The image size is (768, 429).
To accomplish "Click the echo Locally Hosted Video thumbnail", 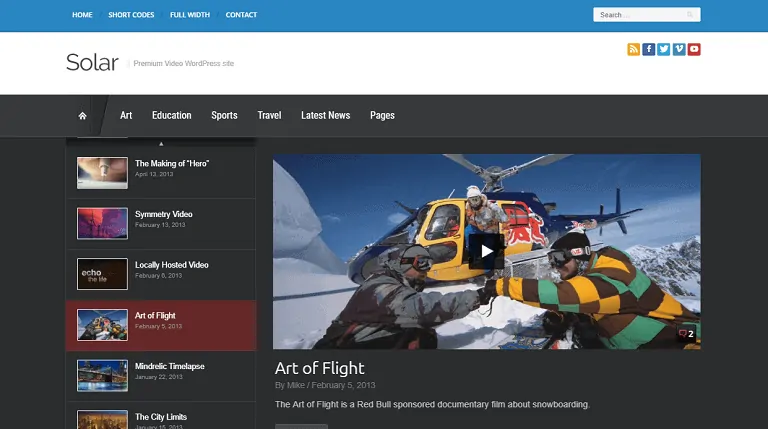I will pyautogui.click(x=102, y=274).
